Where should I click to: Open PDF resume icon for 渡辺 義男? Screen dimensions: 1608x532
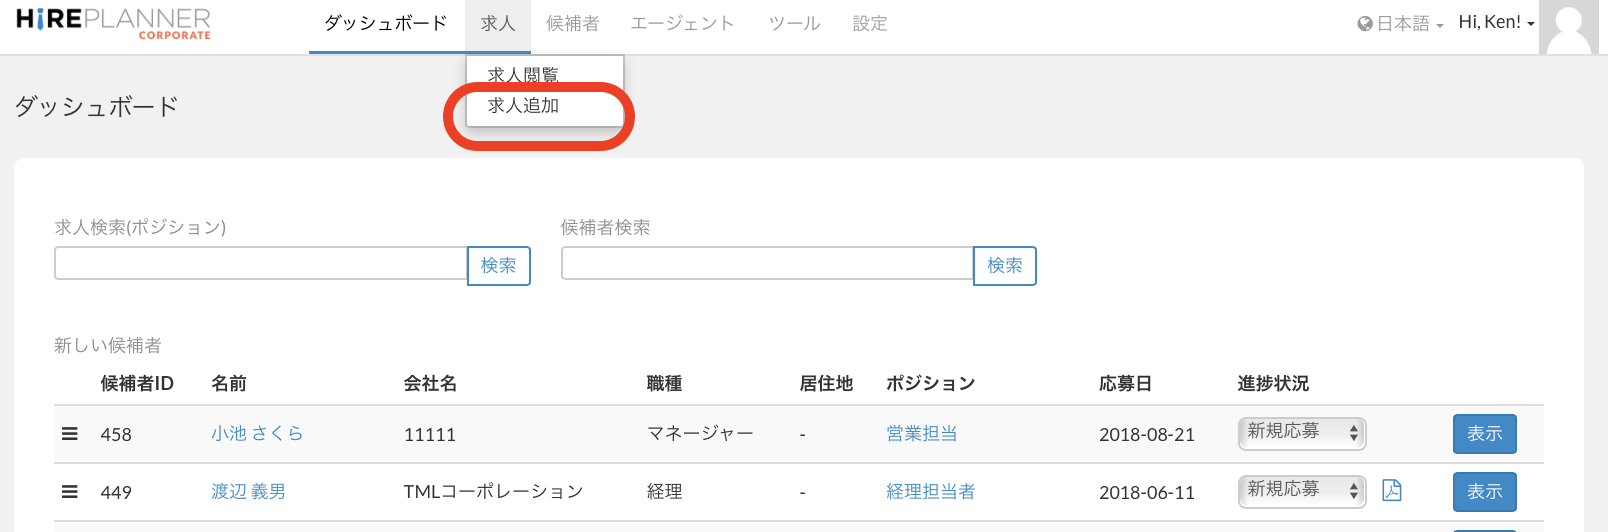click(1391, 490)
